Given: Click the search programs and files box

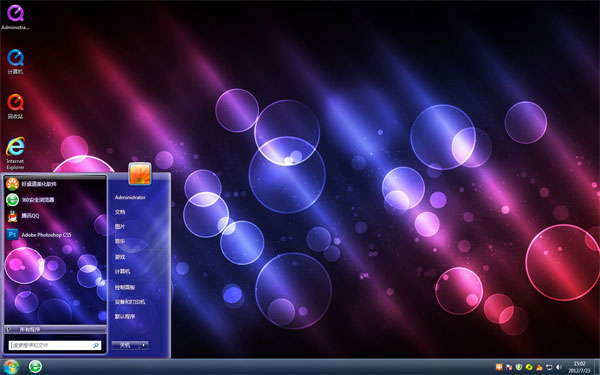Looking at the screenshot, I should point(55,345).
